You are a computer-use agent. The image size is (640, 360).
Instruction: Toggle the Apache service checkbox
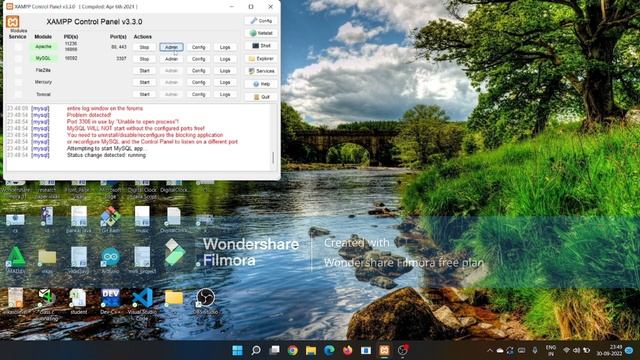(18, 47)
